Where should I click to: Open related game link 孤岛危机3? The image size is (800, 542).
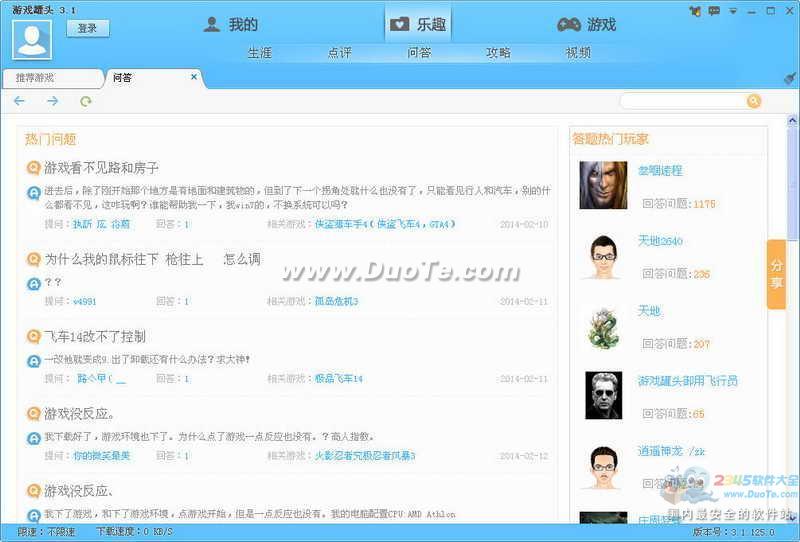[x=336, y=301]
